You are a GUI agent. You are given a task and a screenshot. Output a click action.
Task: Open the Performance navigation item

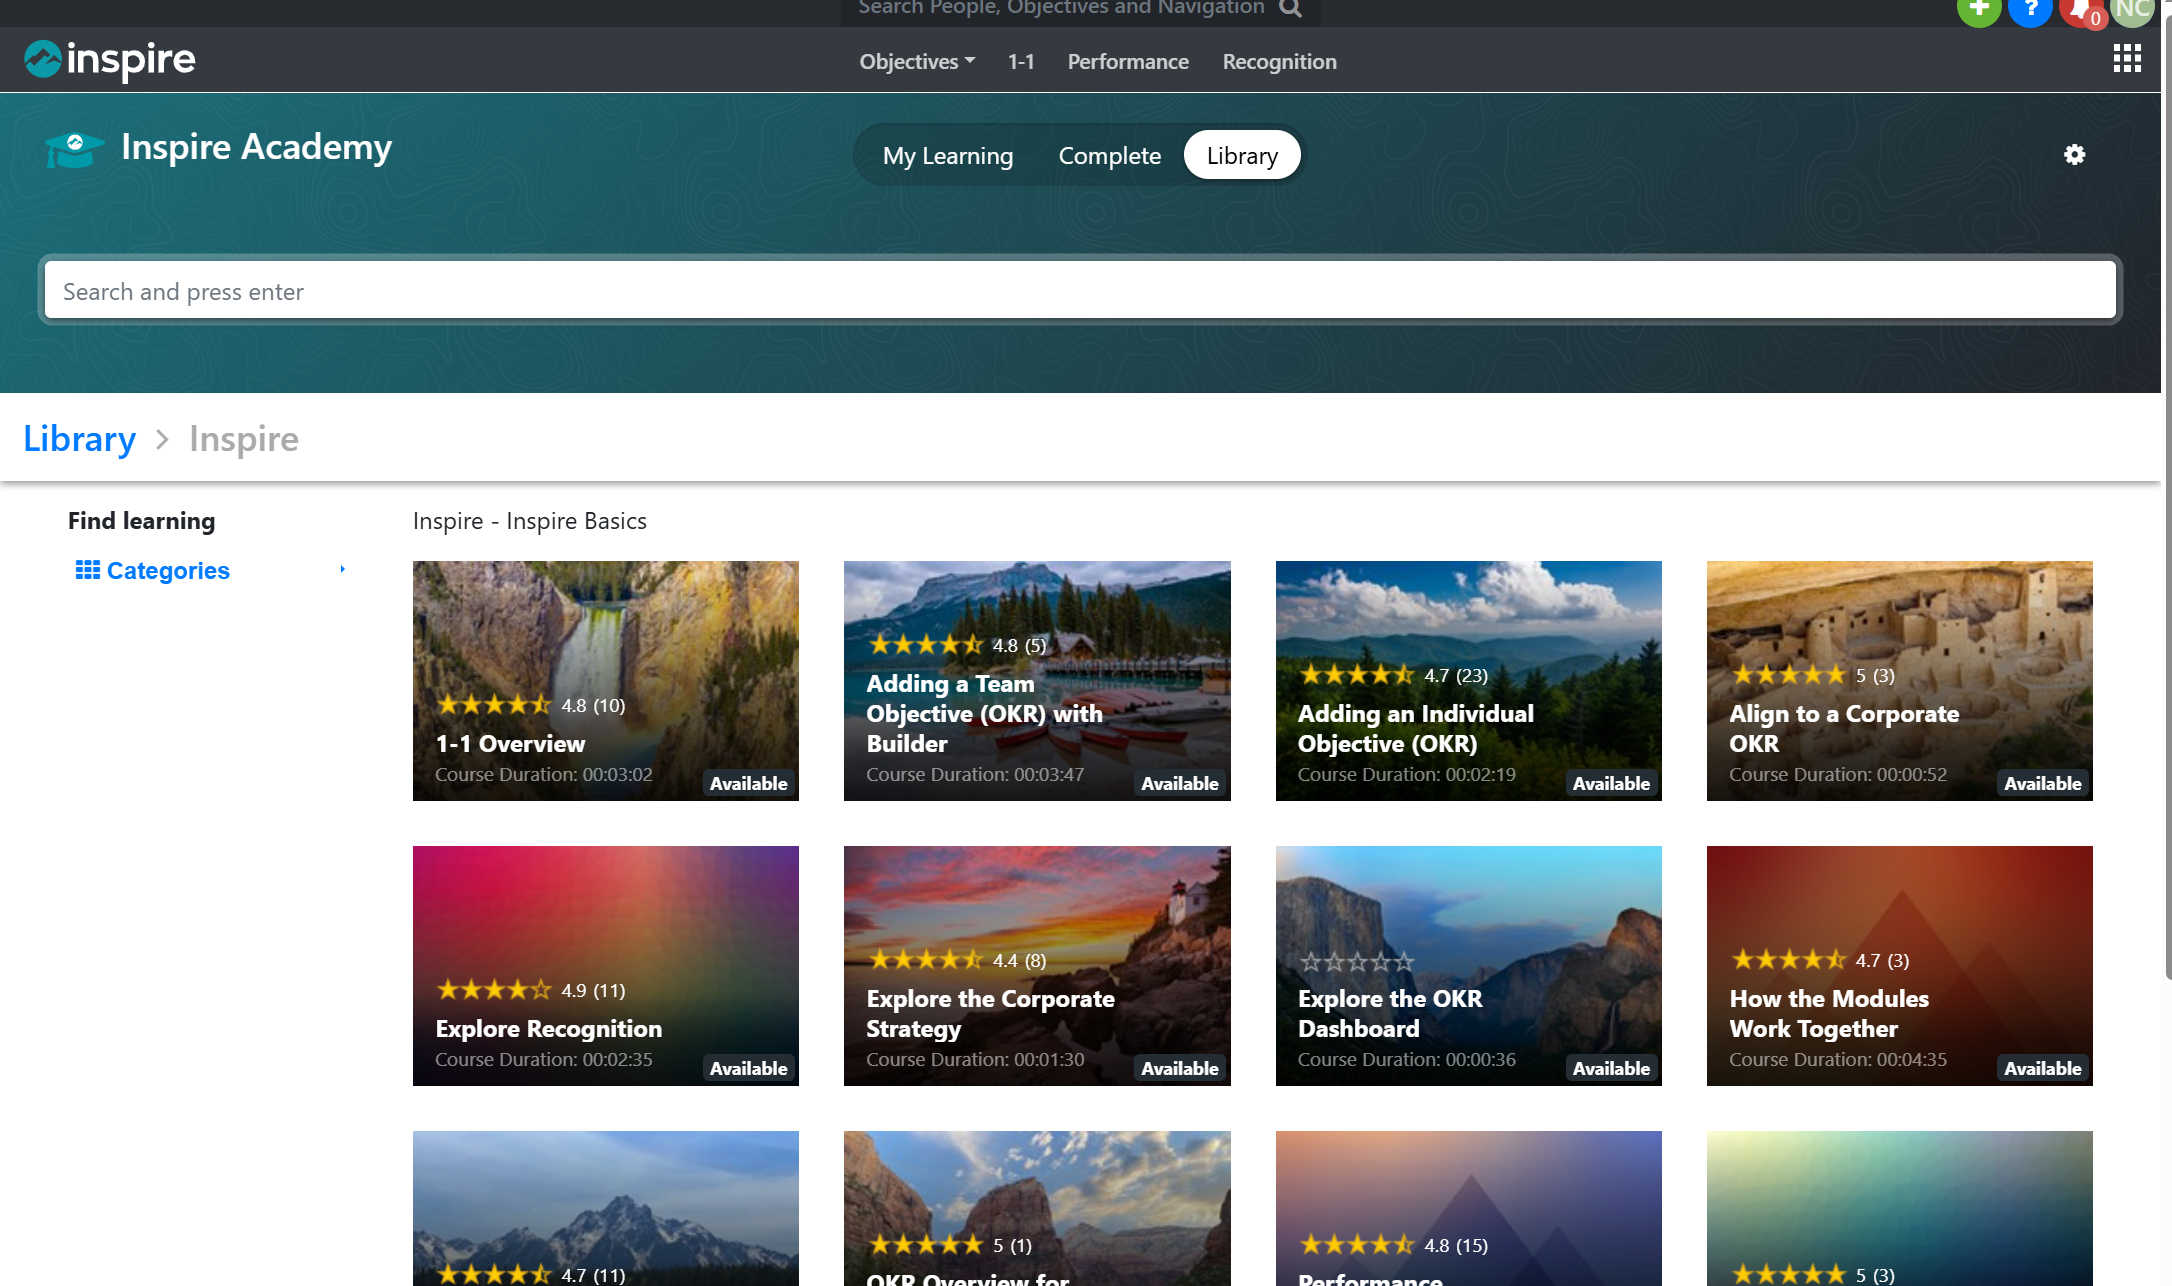coord(1128,62)
